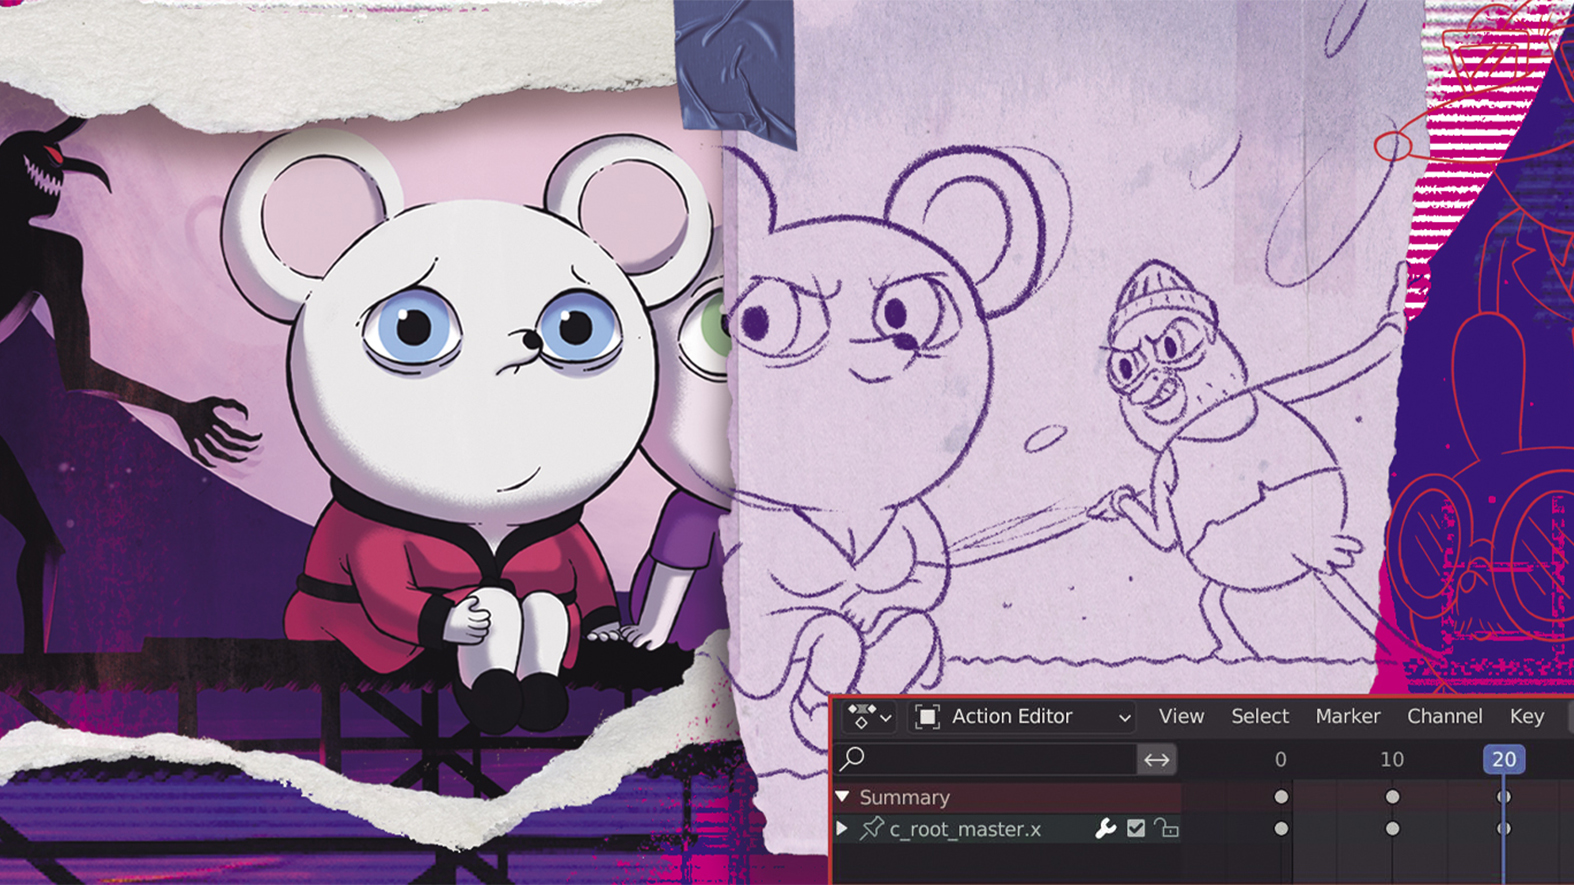1574x885 pixels.
Task: Select the Summary keyframe at frame 10
Action: tap(1392, 797)
